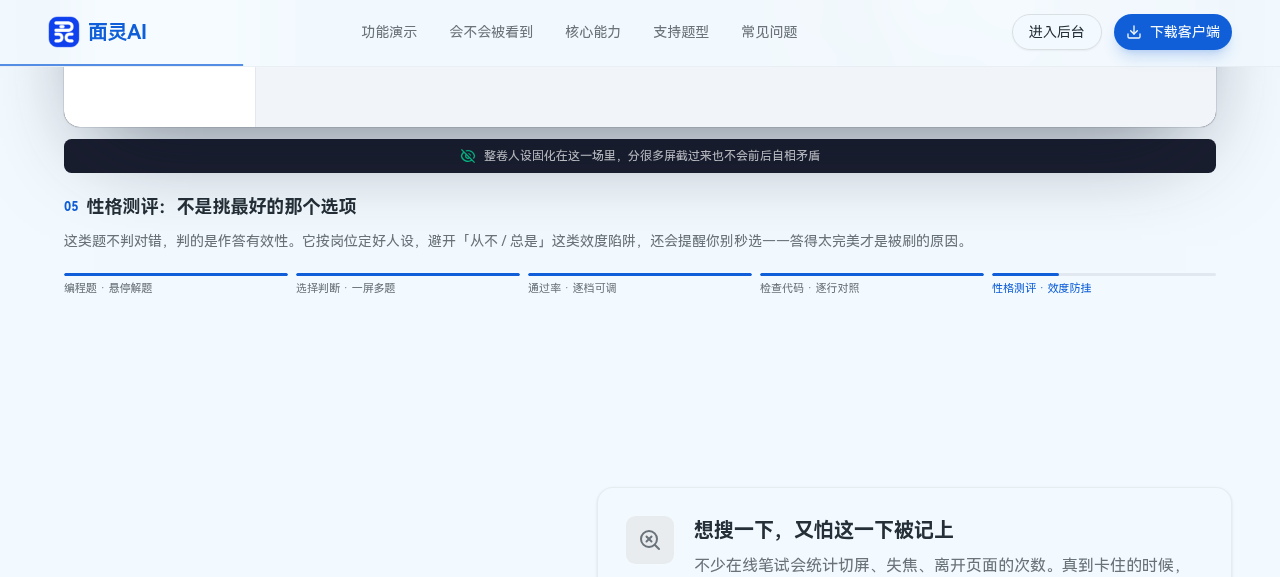Click the progress bar above 选择判断
The image size is (1280, 577).
[408, 274]
